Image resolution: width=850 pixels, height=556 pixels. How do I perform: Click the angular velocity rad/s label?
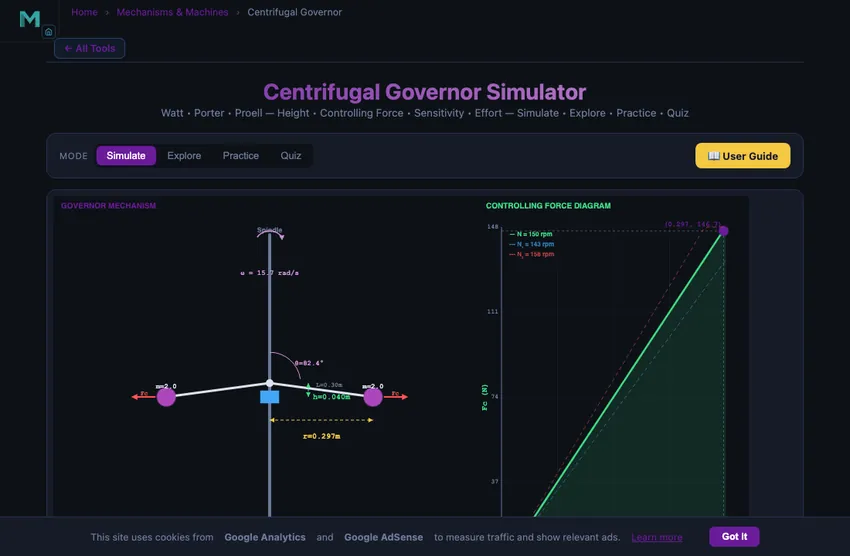click(269, 273)
